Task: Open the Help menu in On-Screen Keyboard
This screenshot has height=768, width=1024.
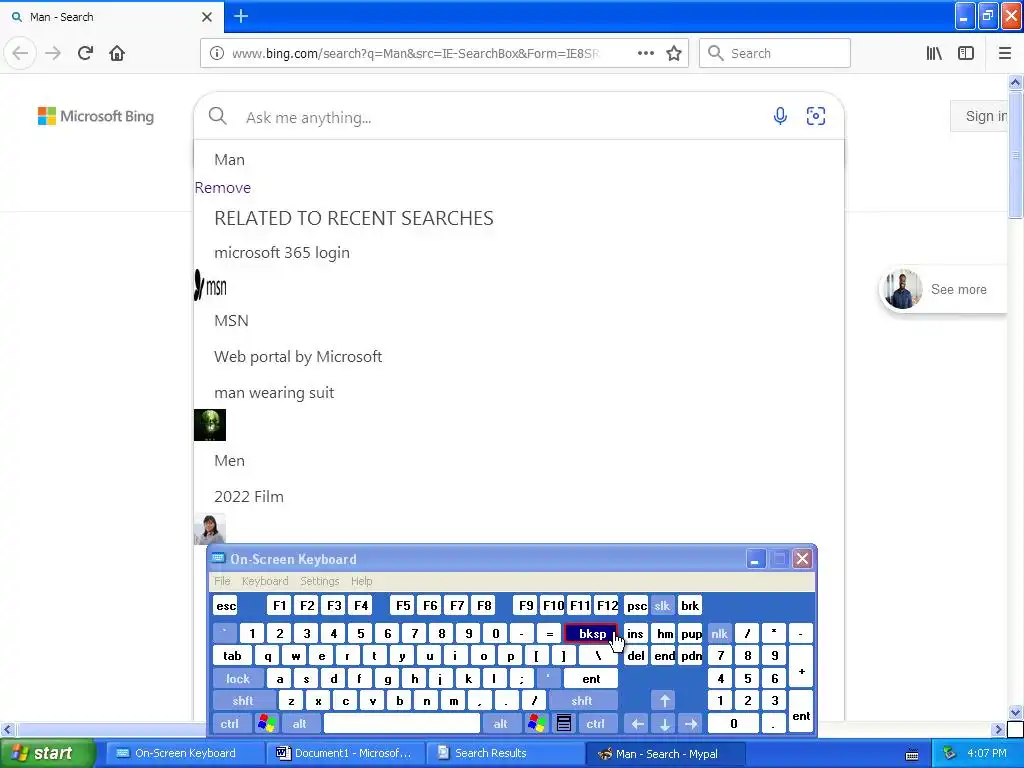Action: [x=361, y=581]
